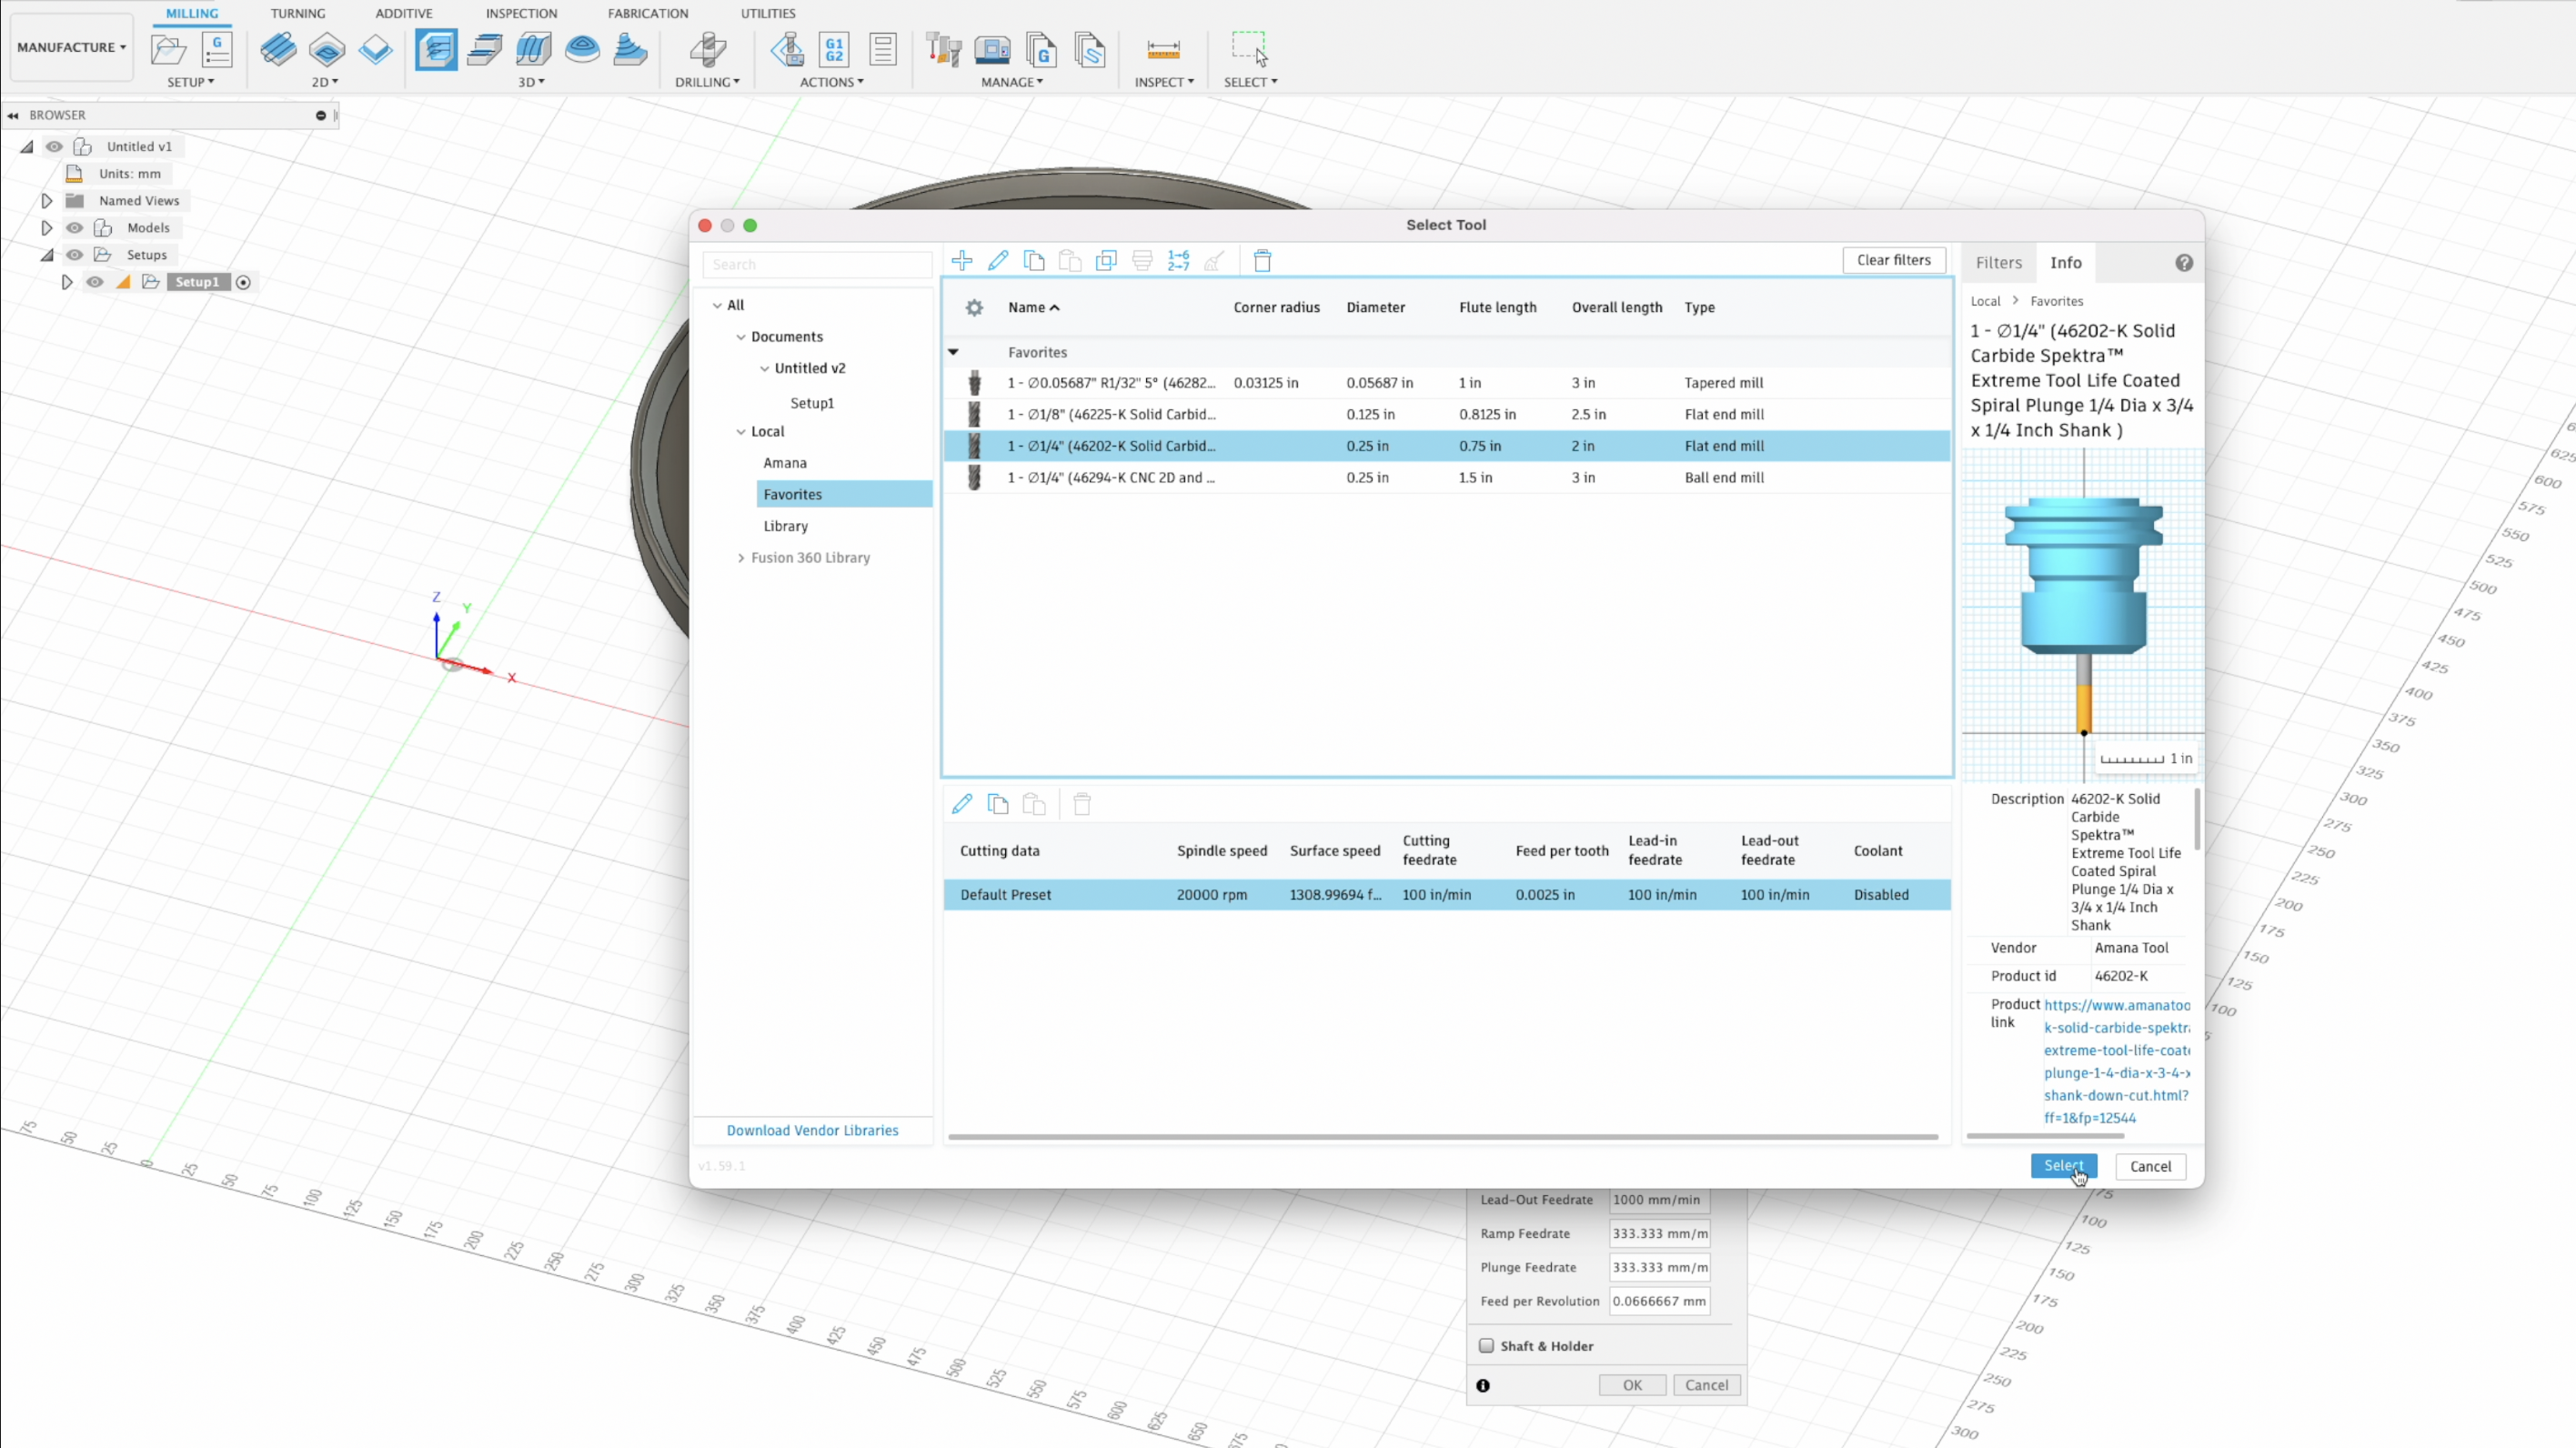The height and width of the screenshot is (1448, 2576).
Task: Click the table settings gear icon
Action: tap(974, 308)
